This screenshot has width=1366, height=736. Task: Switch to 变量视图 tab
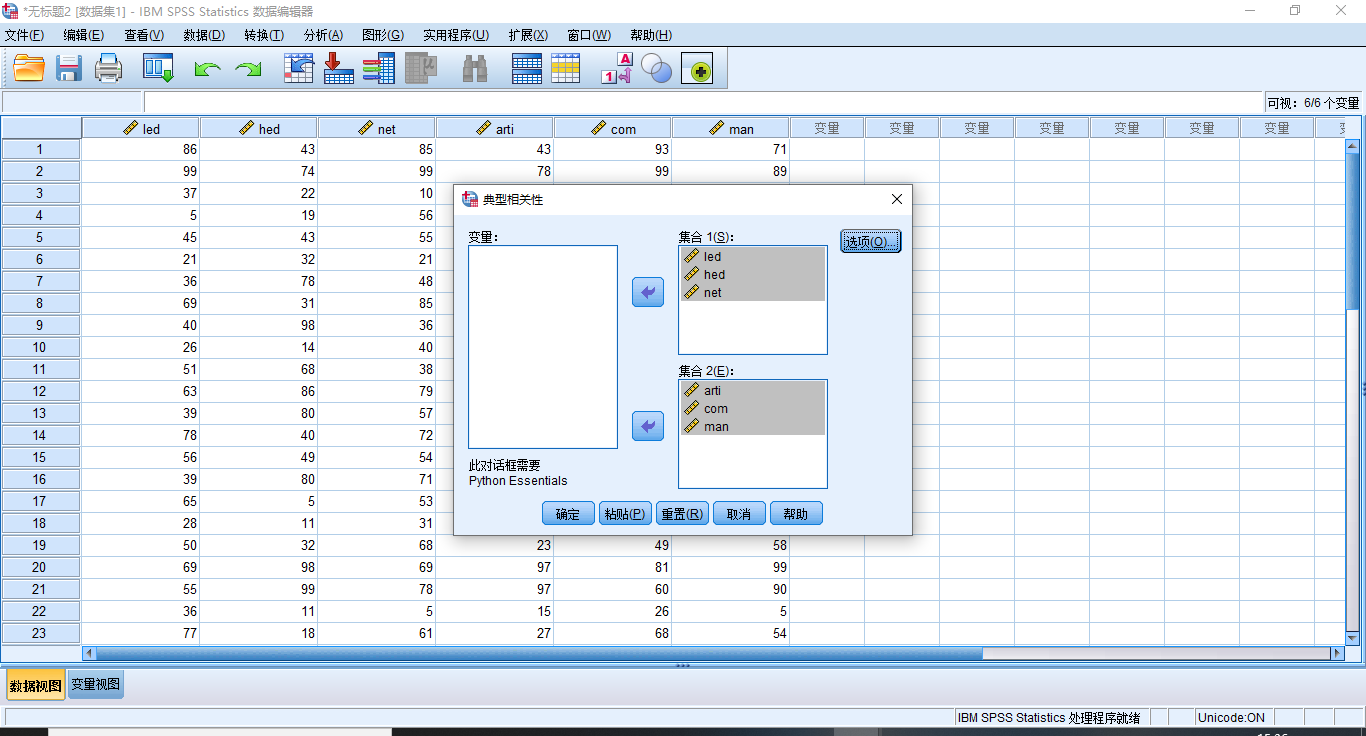coord(95,684)
